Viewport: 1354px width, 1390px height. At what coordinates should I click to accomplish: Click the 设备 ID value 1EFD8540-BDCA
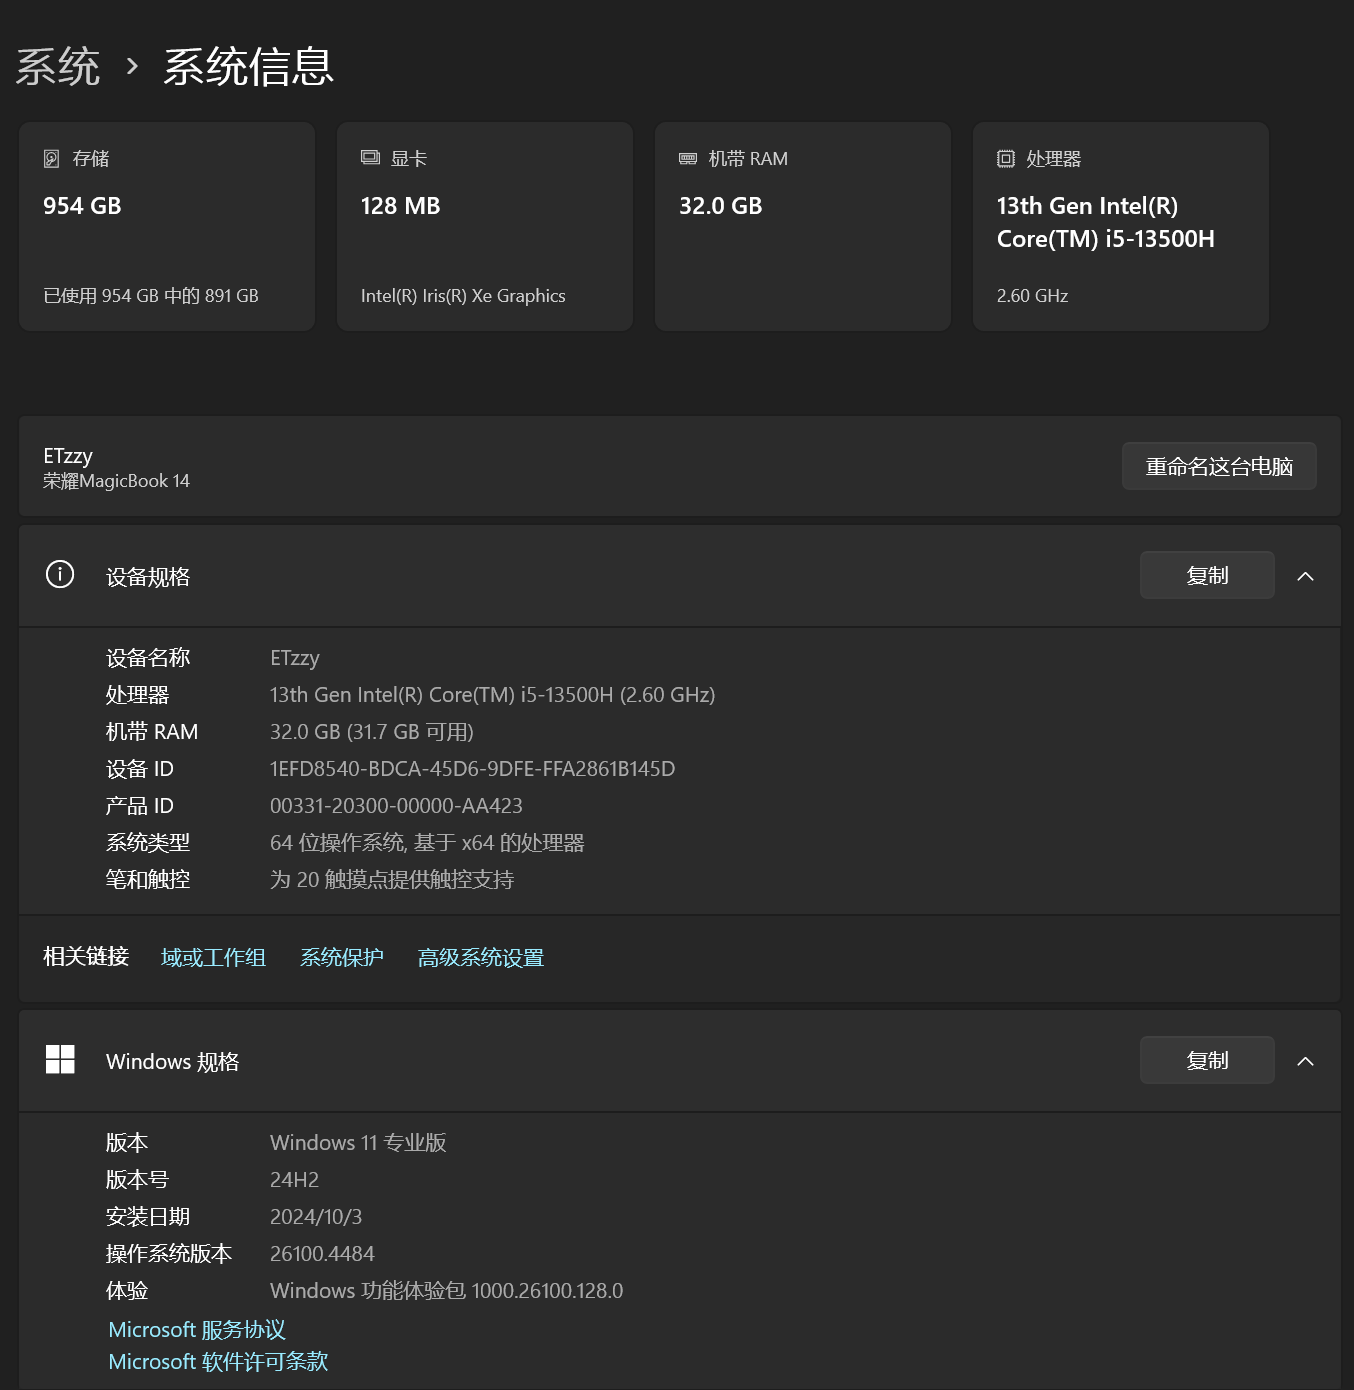click(472, 769)
